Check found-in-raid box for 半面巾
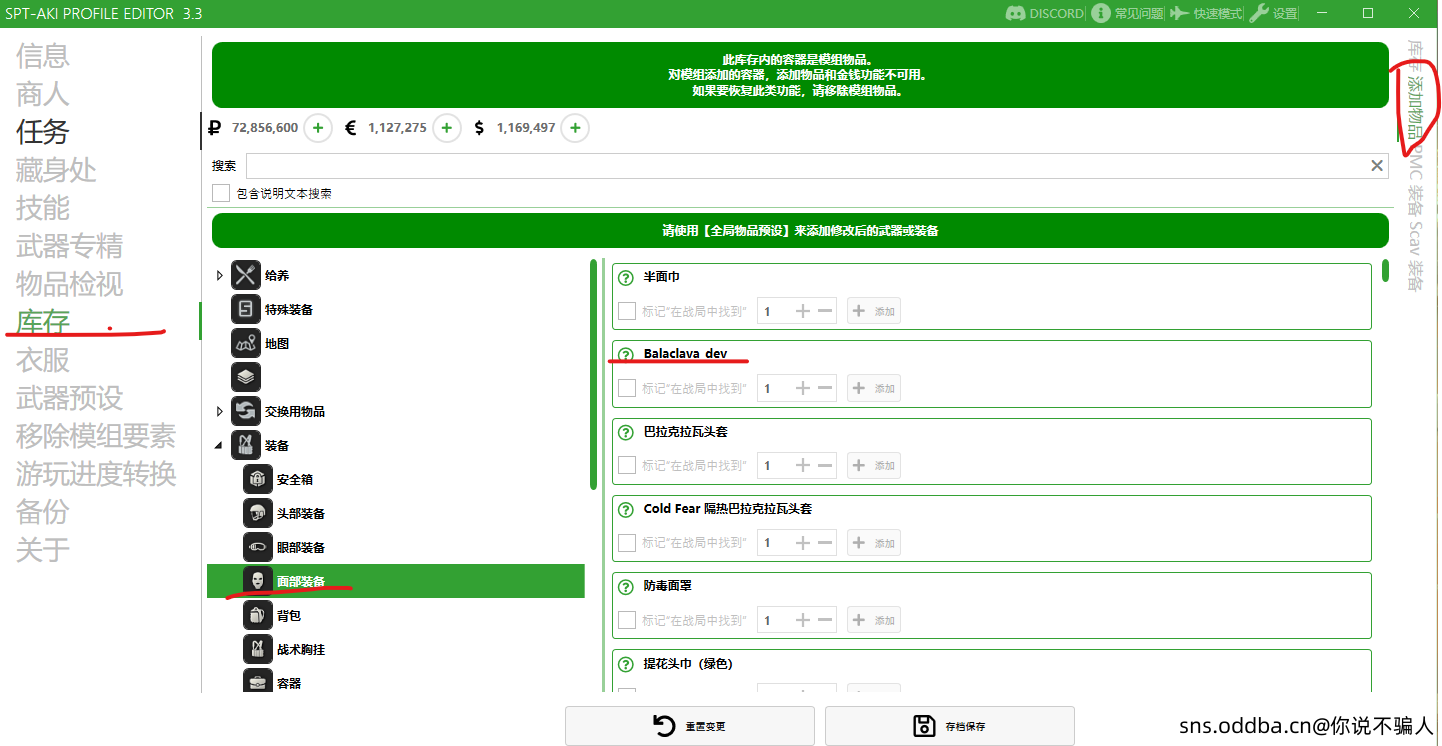The image size is (1442, 746). (x=627, y=311)
